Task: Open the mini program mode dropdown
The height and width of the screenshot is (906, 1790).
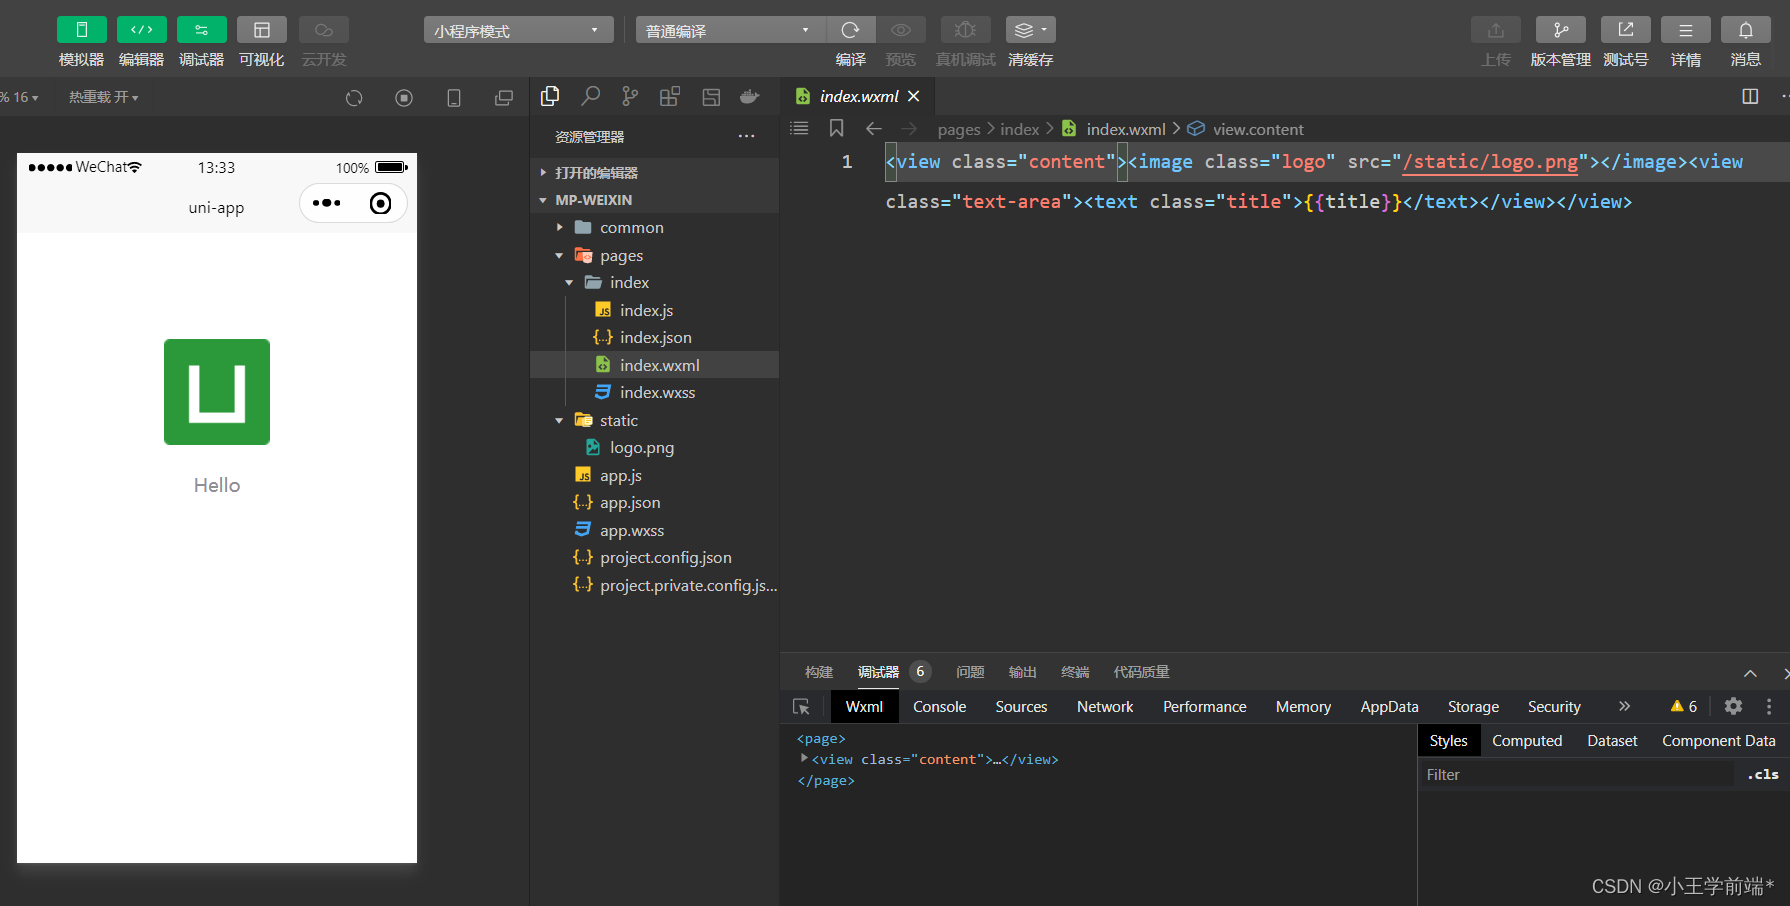Action: point(518,30)
